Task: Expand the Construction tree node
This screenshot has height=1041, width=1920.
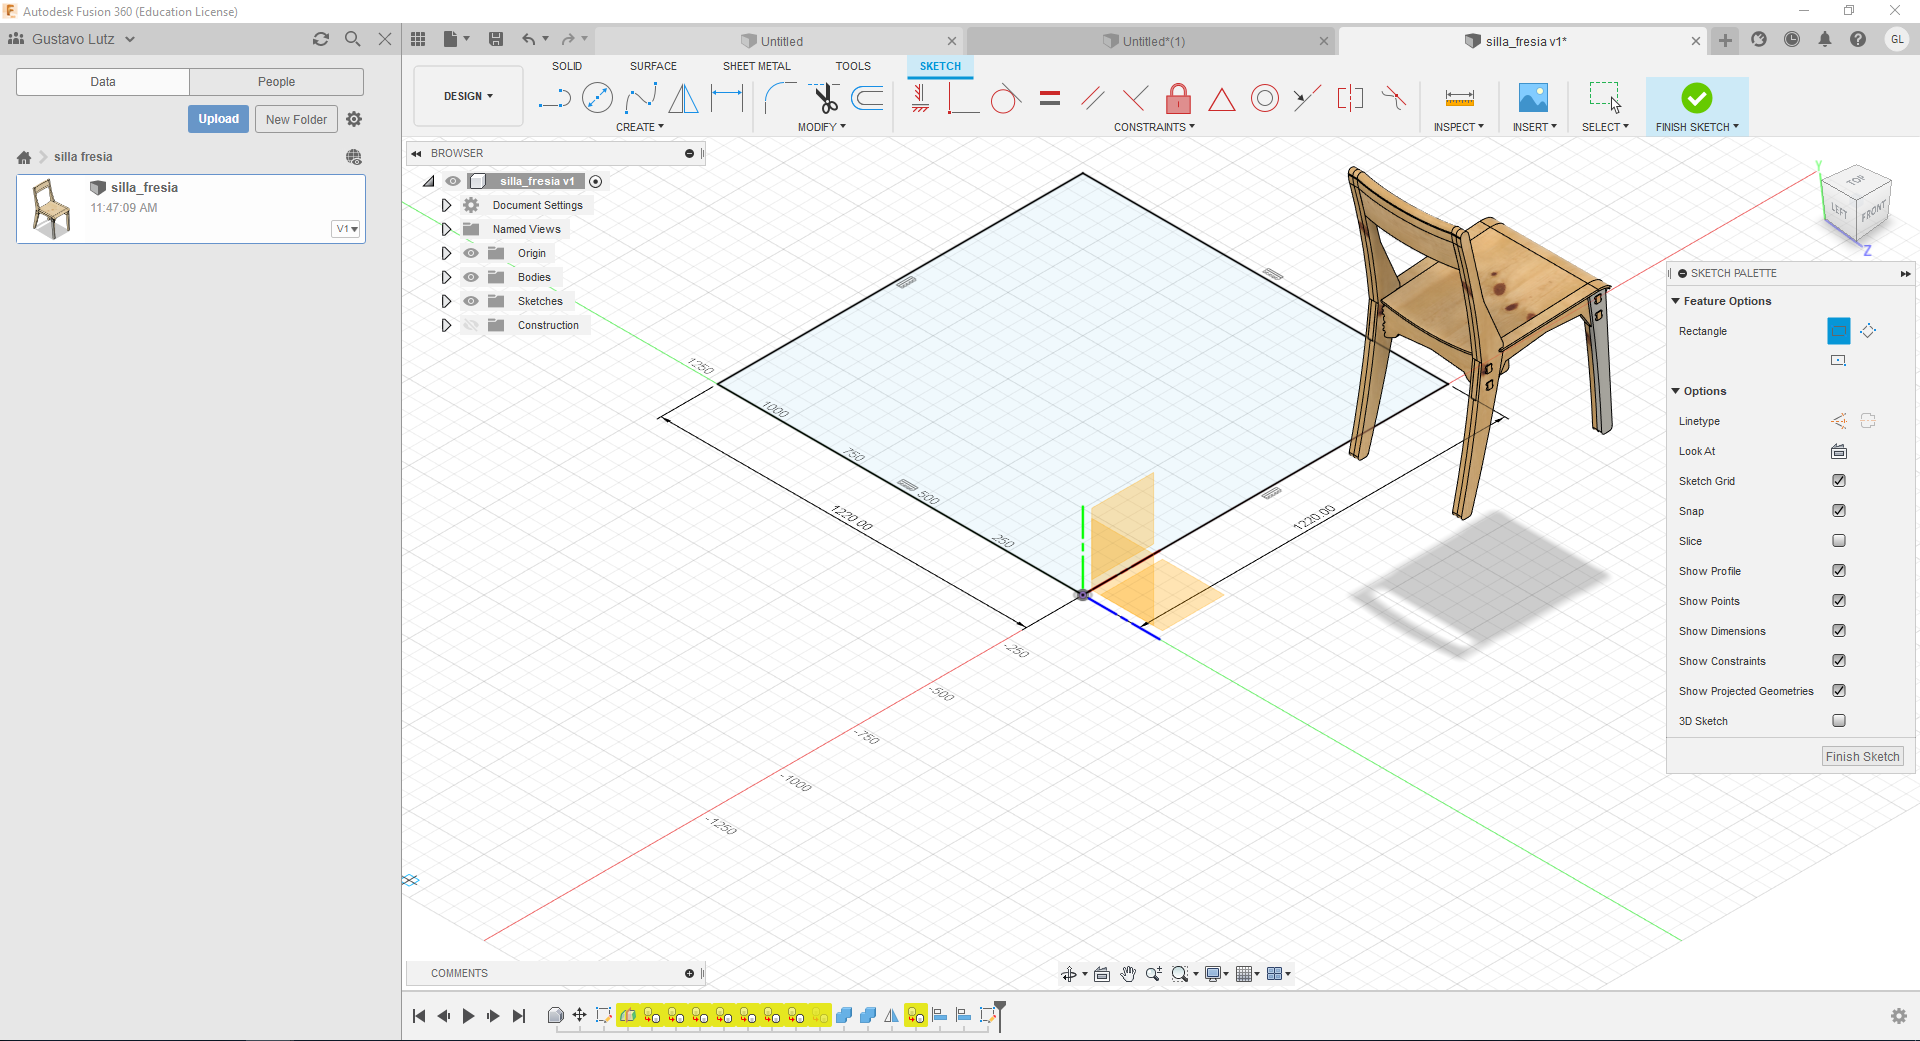Action: click(x=446, y=325)
